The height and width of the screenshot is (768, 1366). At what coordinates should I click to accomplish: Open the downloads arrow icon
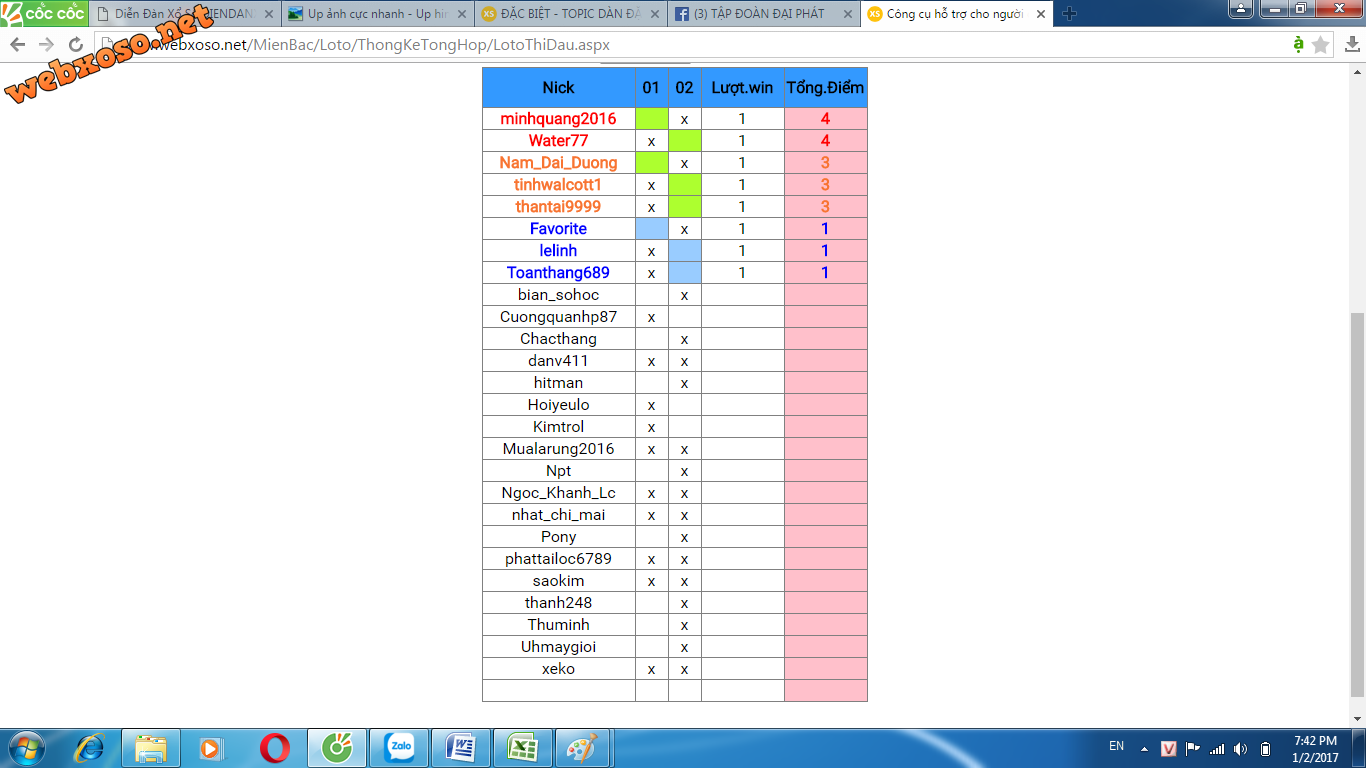click(1351, 45)
